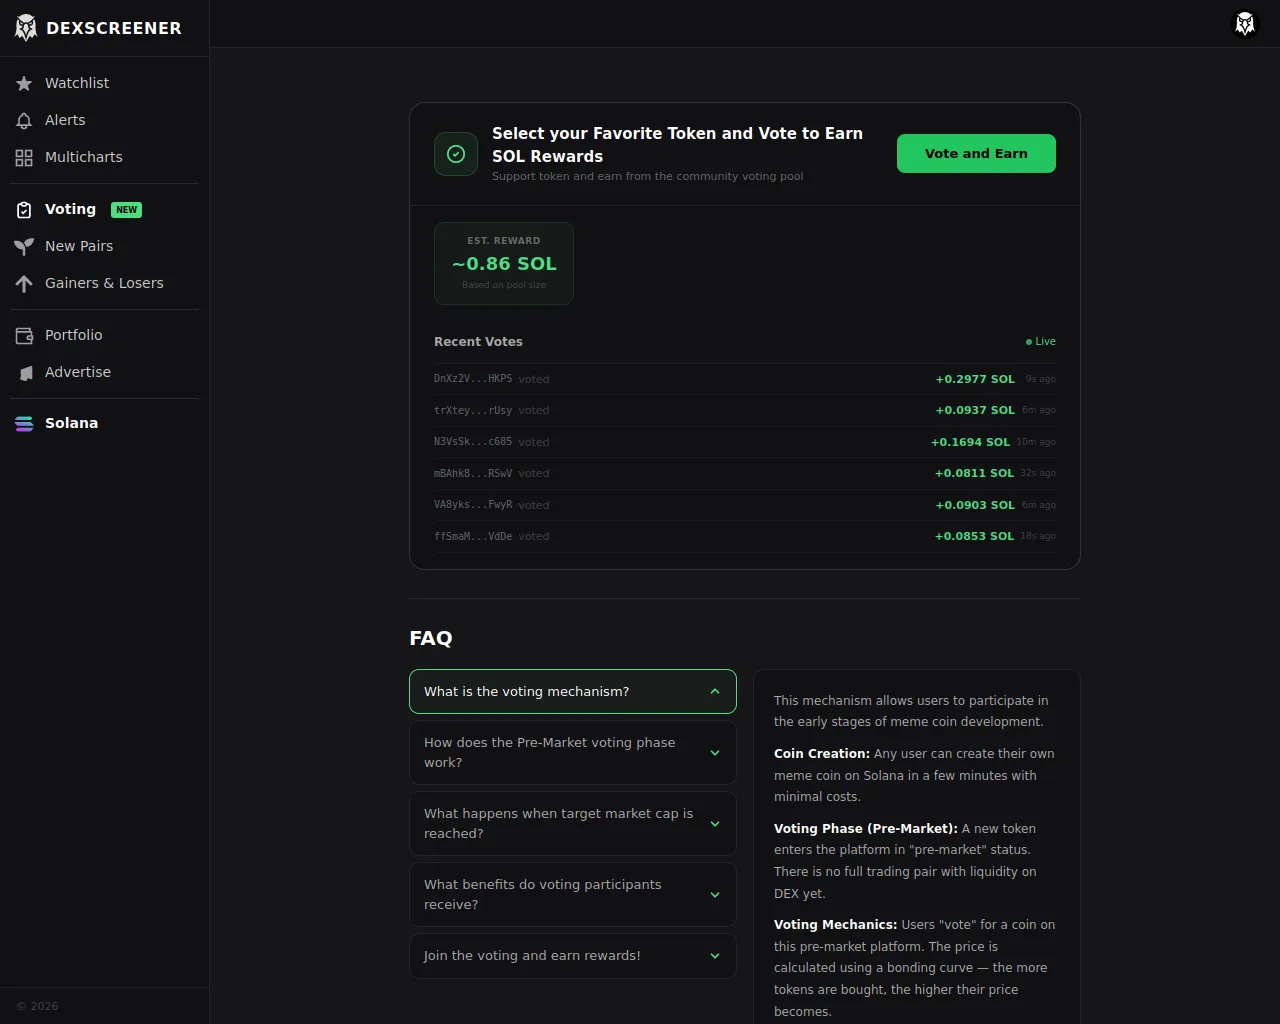This screenshot has height=1024, width=1280.
Task: Select the Voting menu entry
Action: (x=104, y=209)
